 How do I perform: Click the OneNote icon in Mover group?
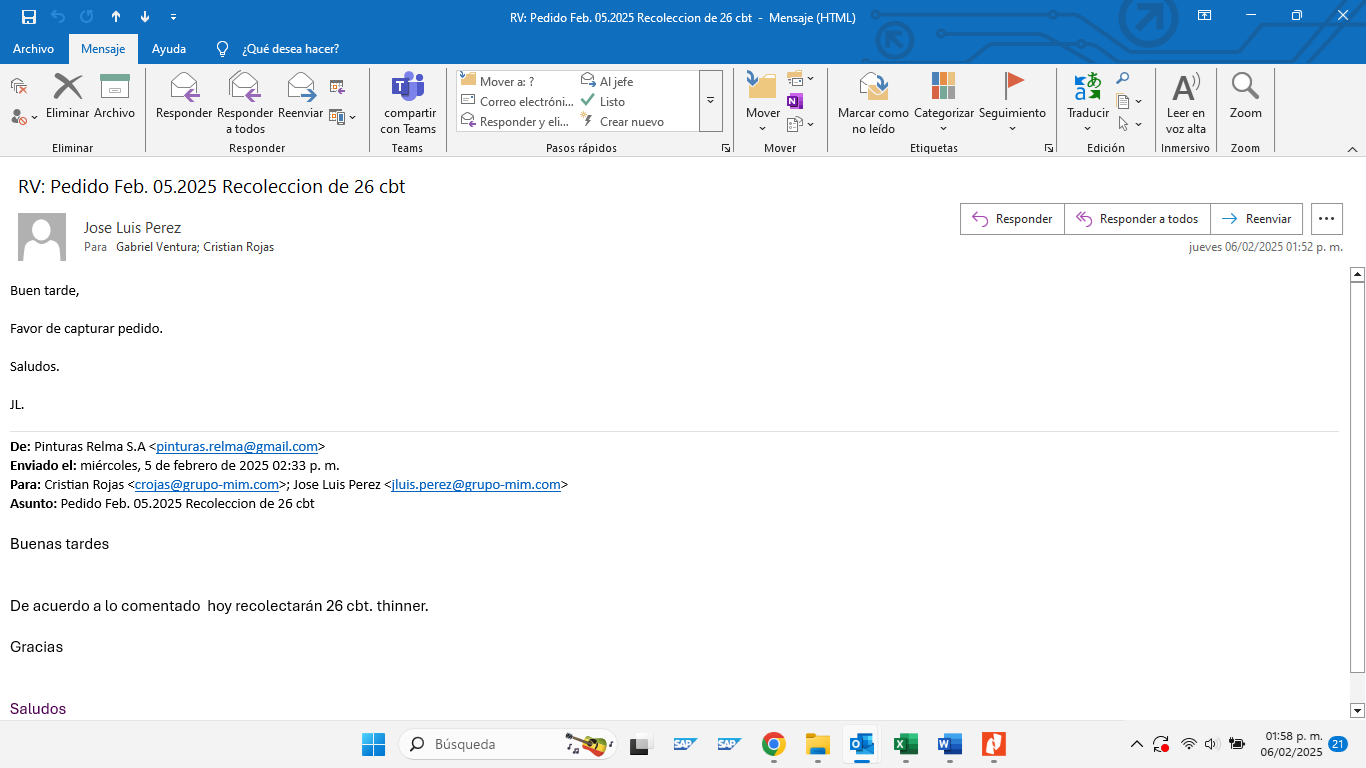coord(795,101)
